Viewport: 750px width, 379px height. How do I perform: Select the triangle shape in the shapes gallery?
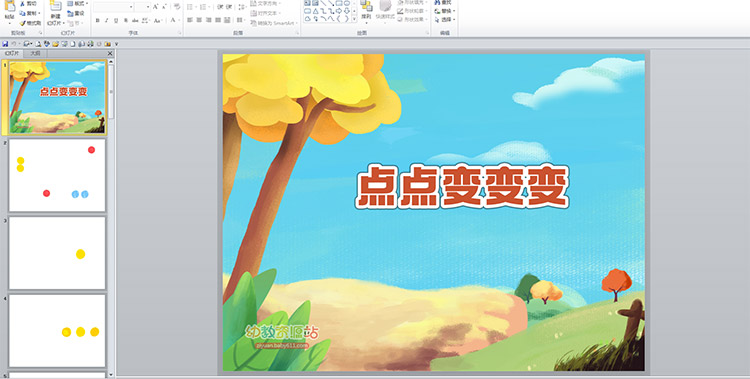(316, 11)
